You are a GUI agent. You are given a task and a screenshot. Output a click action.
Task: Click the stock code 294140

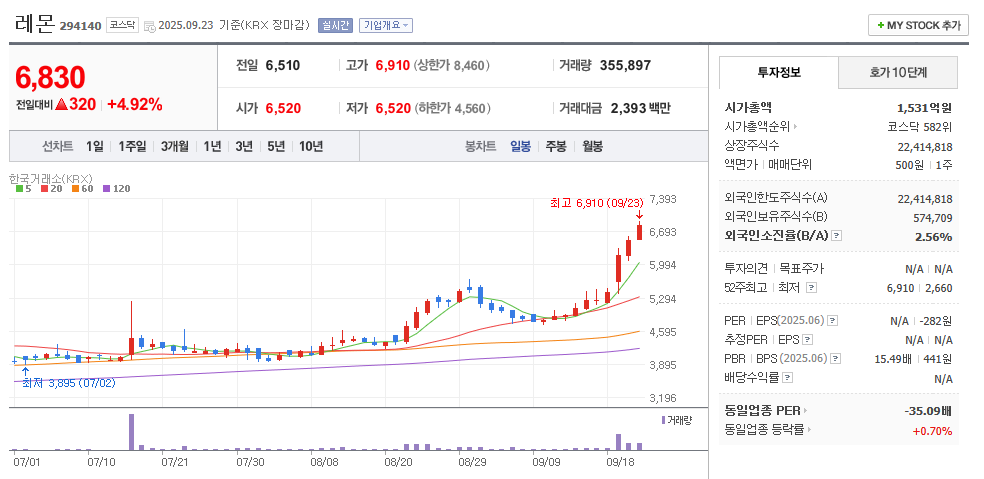[80, 26]
